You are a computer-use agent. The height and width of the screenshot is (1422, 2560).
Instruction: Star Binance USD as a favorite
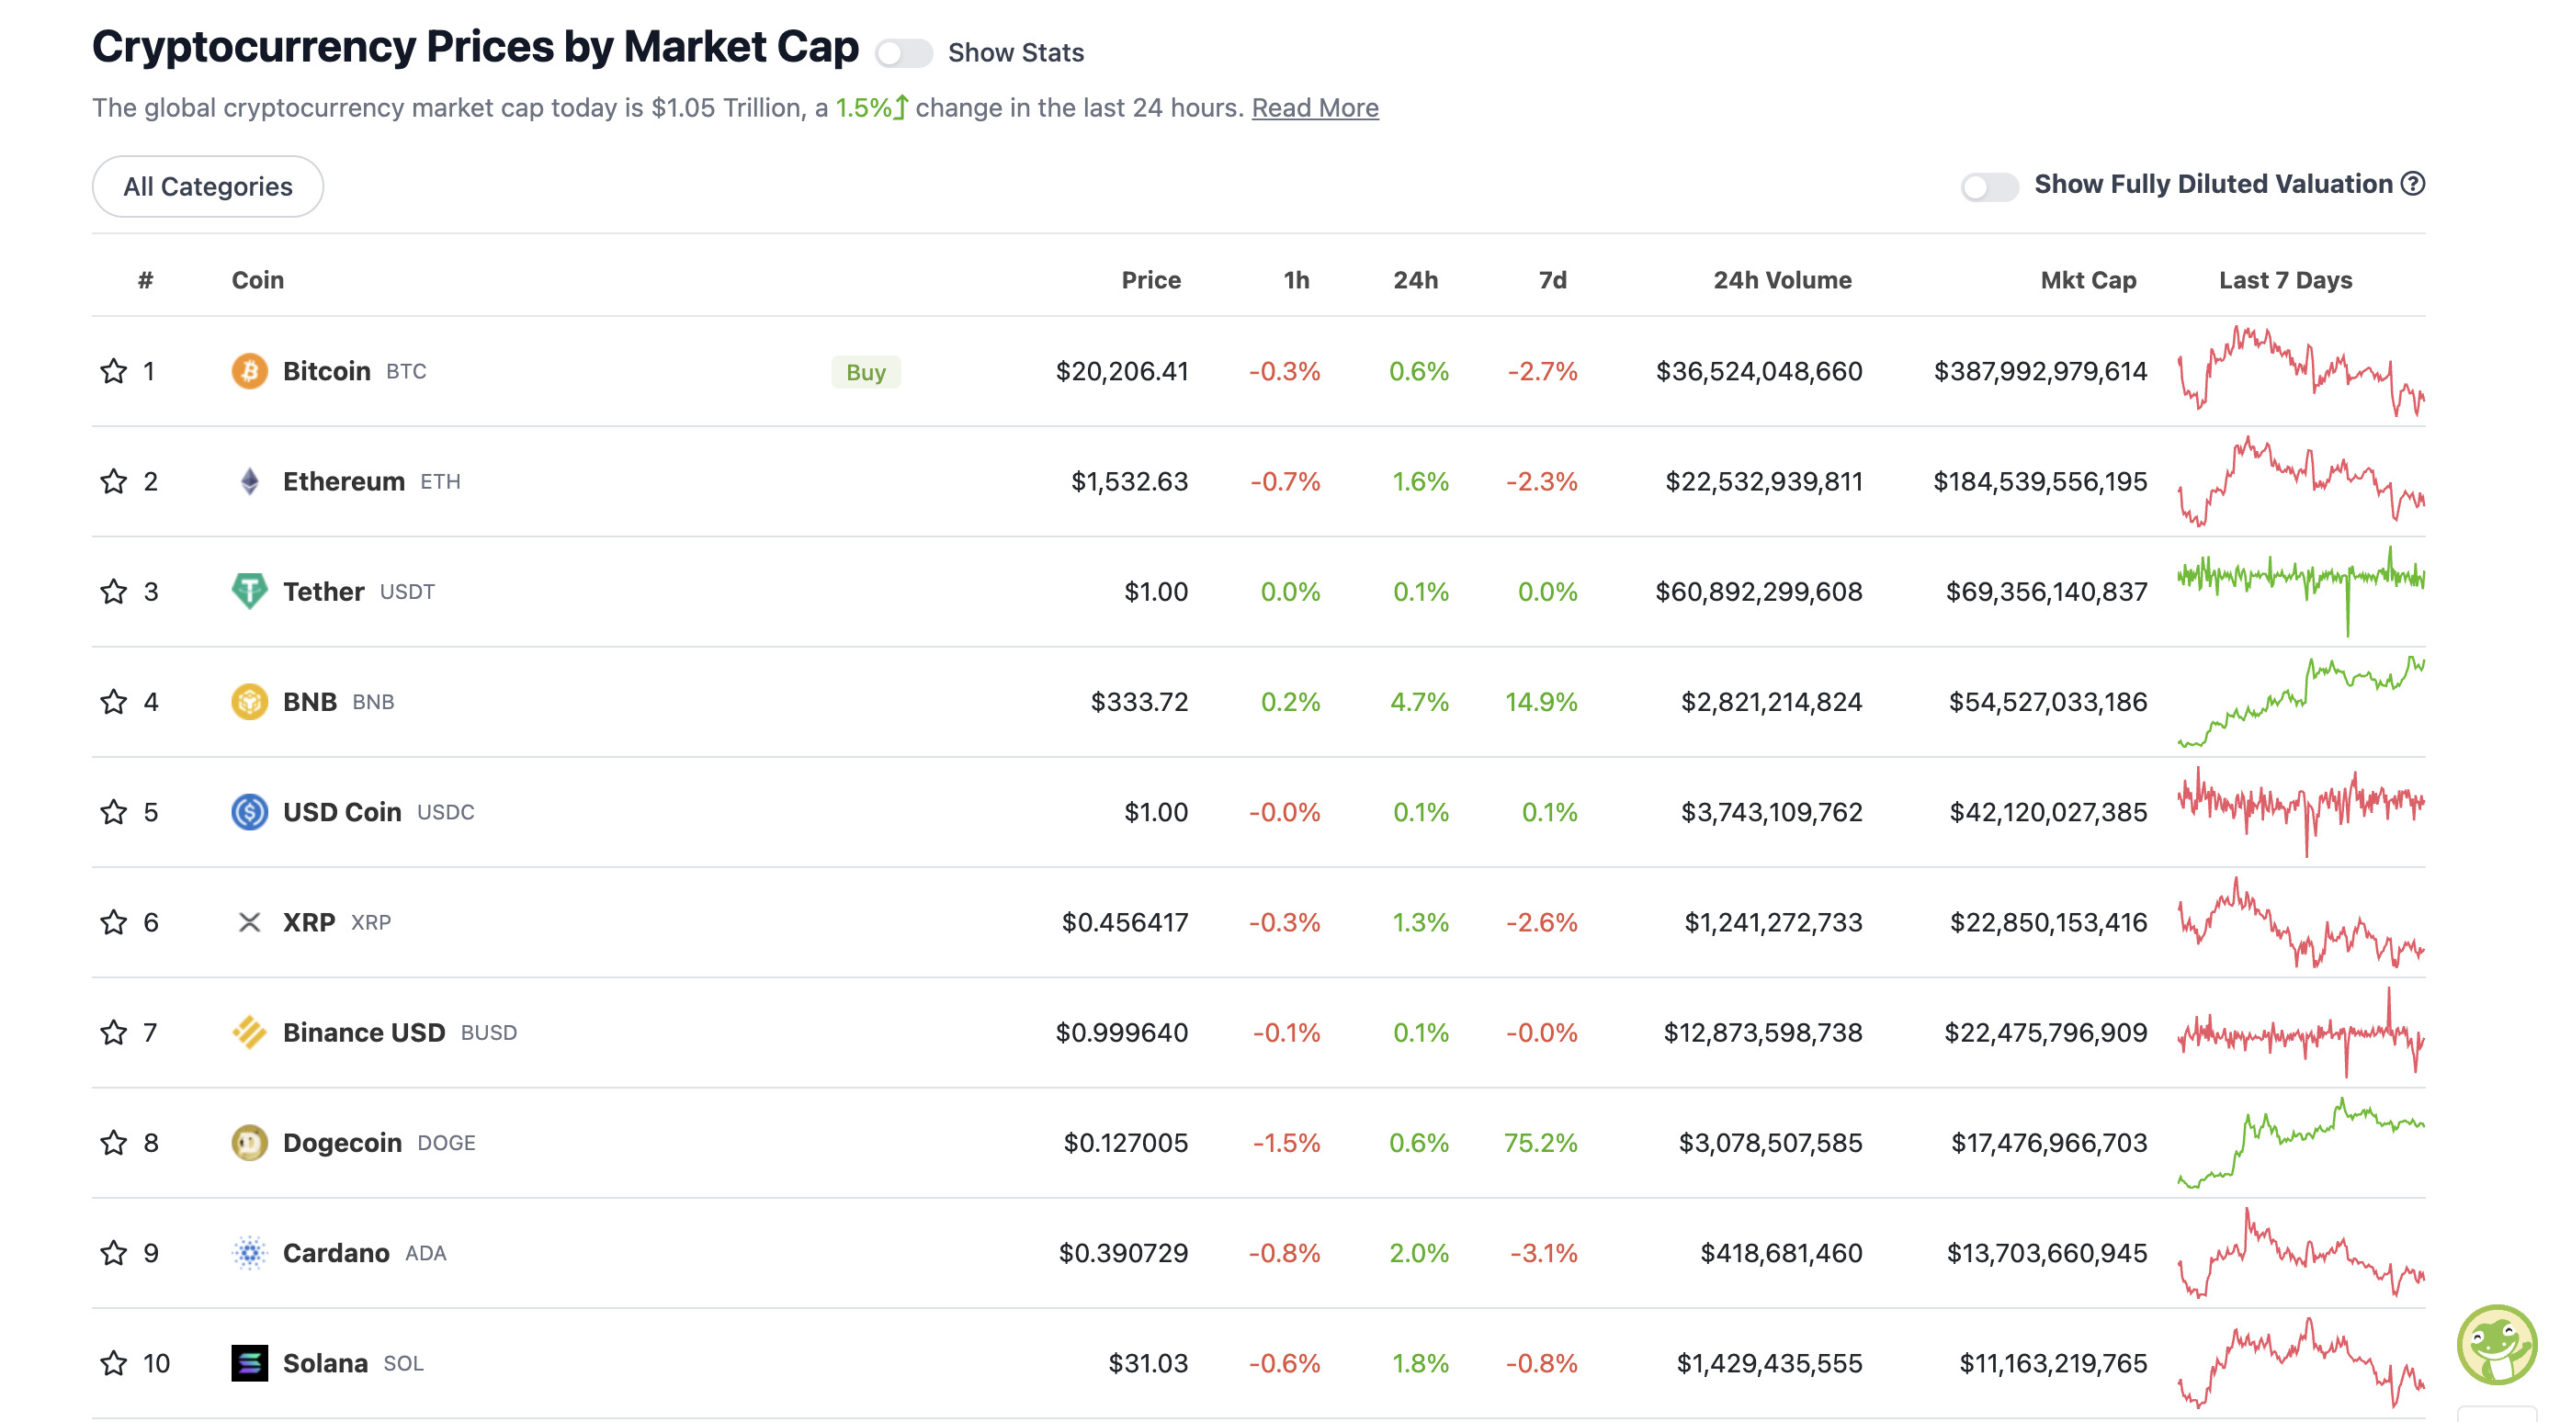(x=114, y=1032)
